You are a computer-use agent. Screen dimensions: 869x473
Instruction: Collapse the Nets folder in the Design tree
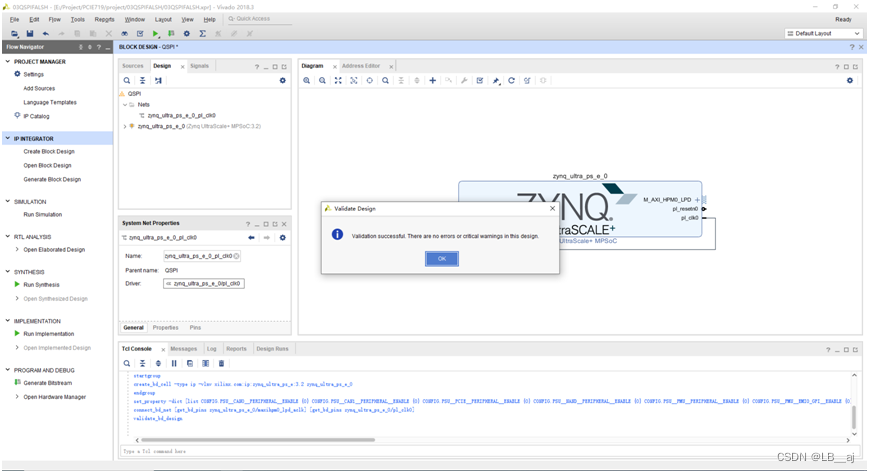point(125,104)
